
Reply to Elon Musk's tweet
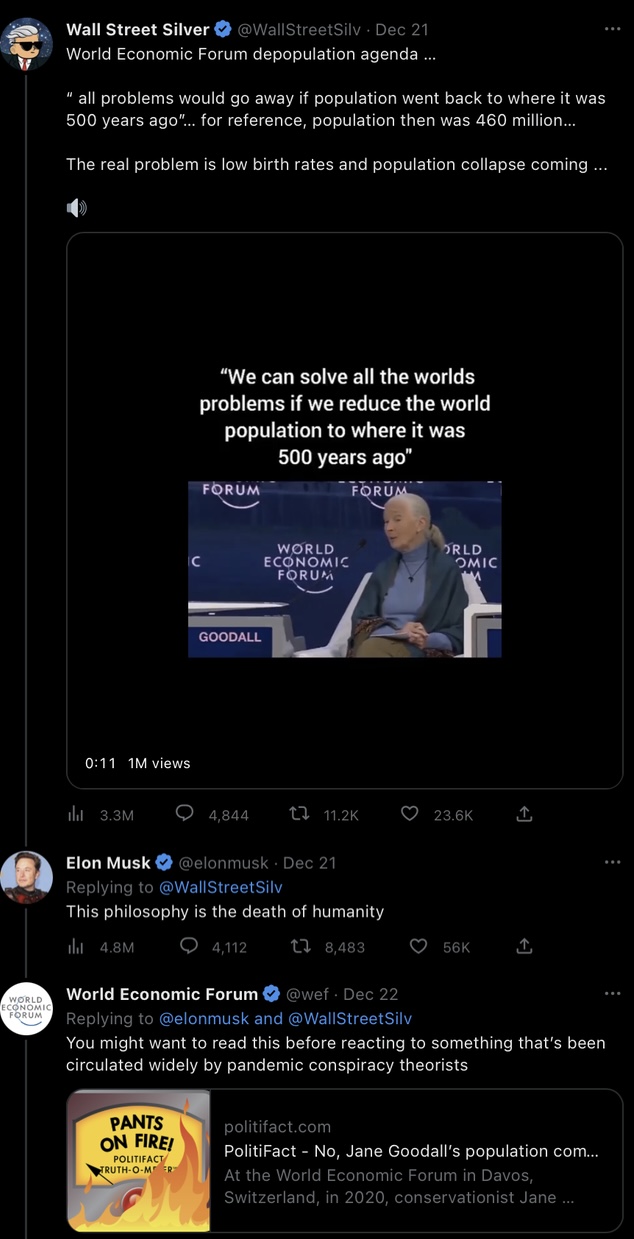pos(188,946)
